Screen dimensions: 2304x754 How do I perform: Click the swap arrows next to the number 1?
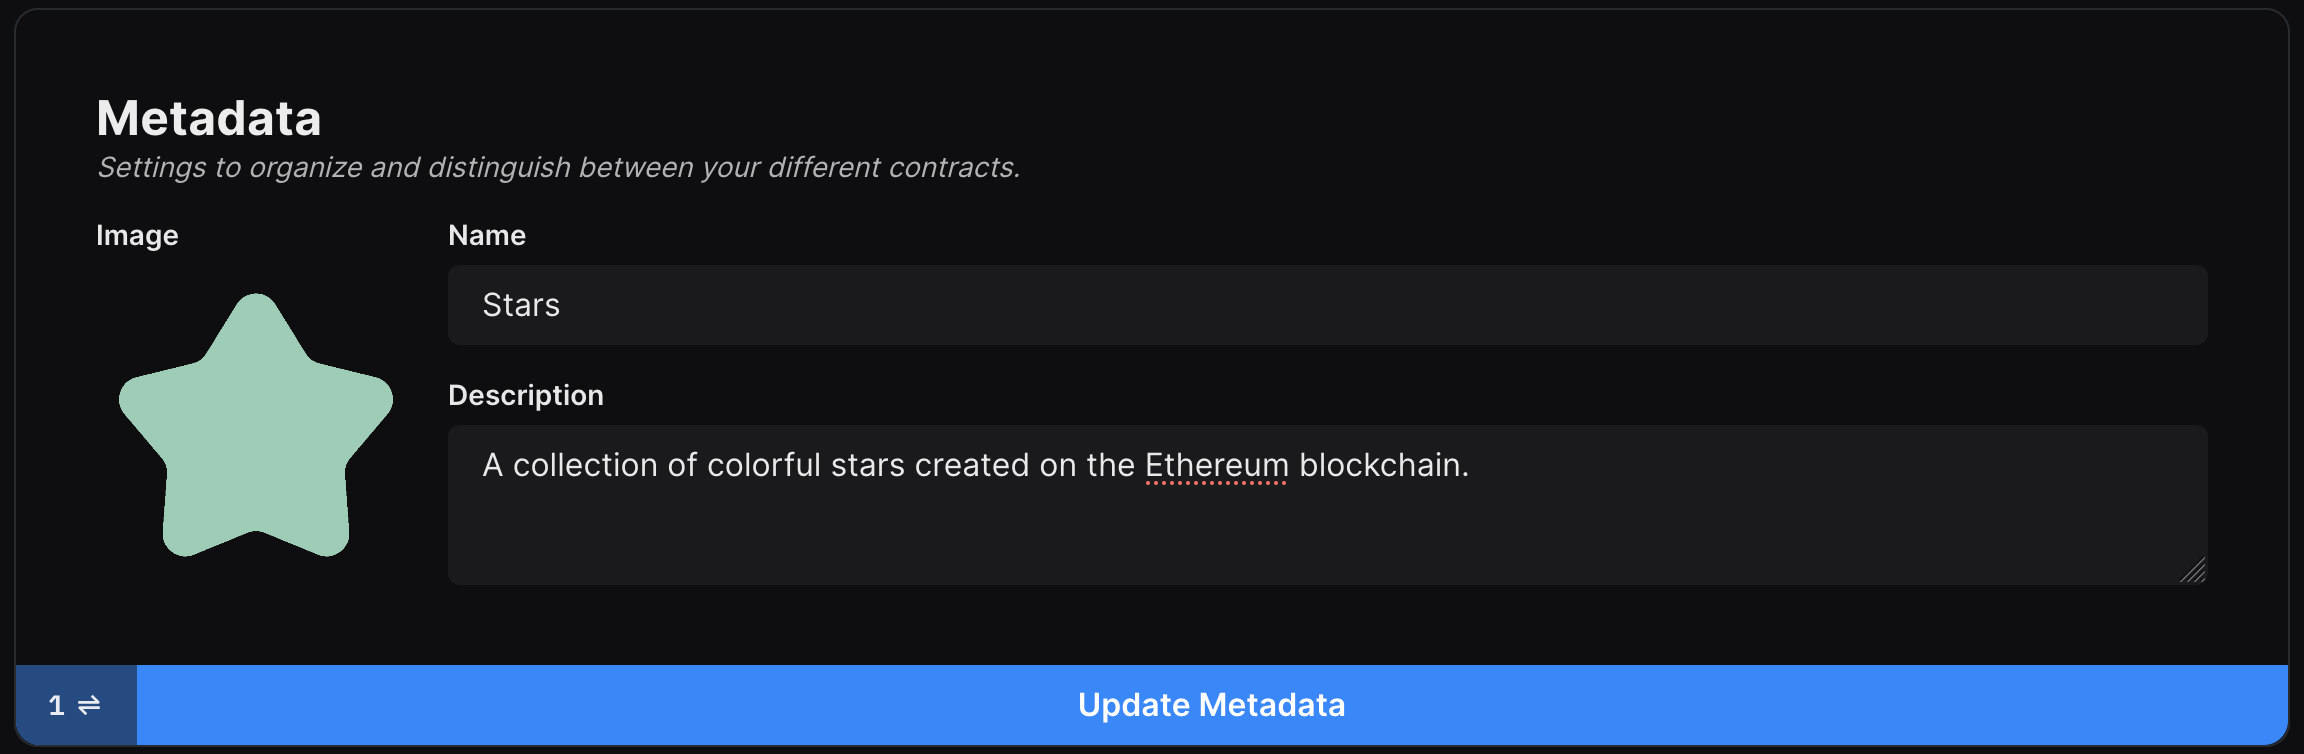(x=87, y=705)
